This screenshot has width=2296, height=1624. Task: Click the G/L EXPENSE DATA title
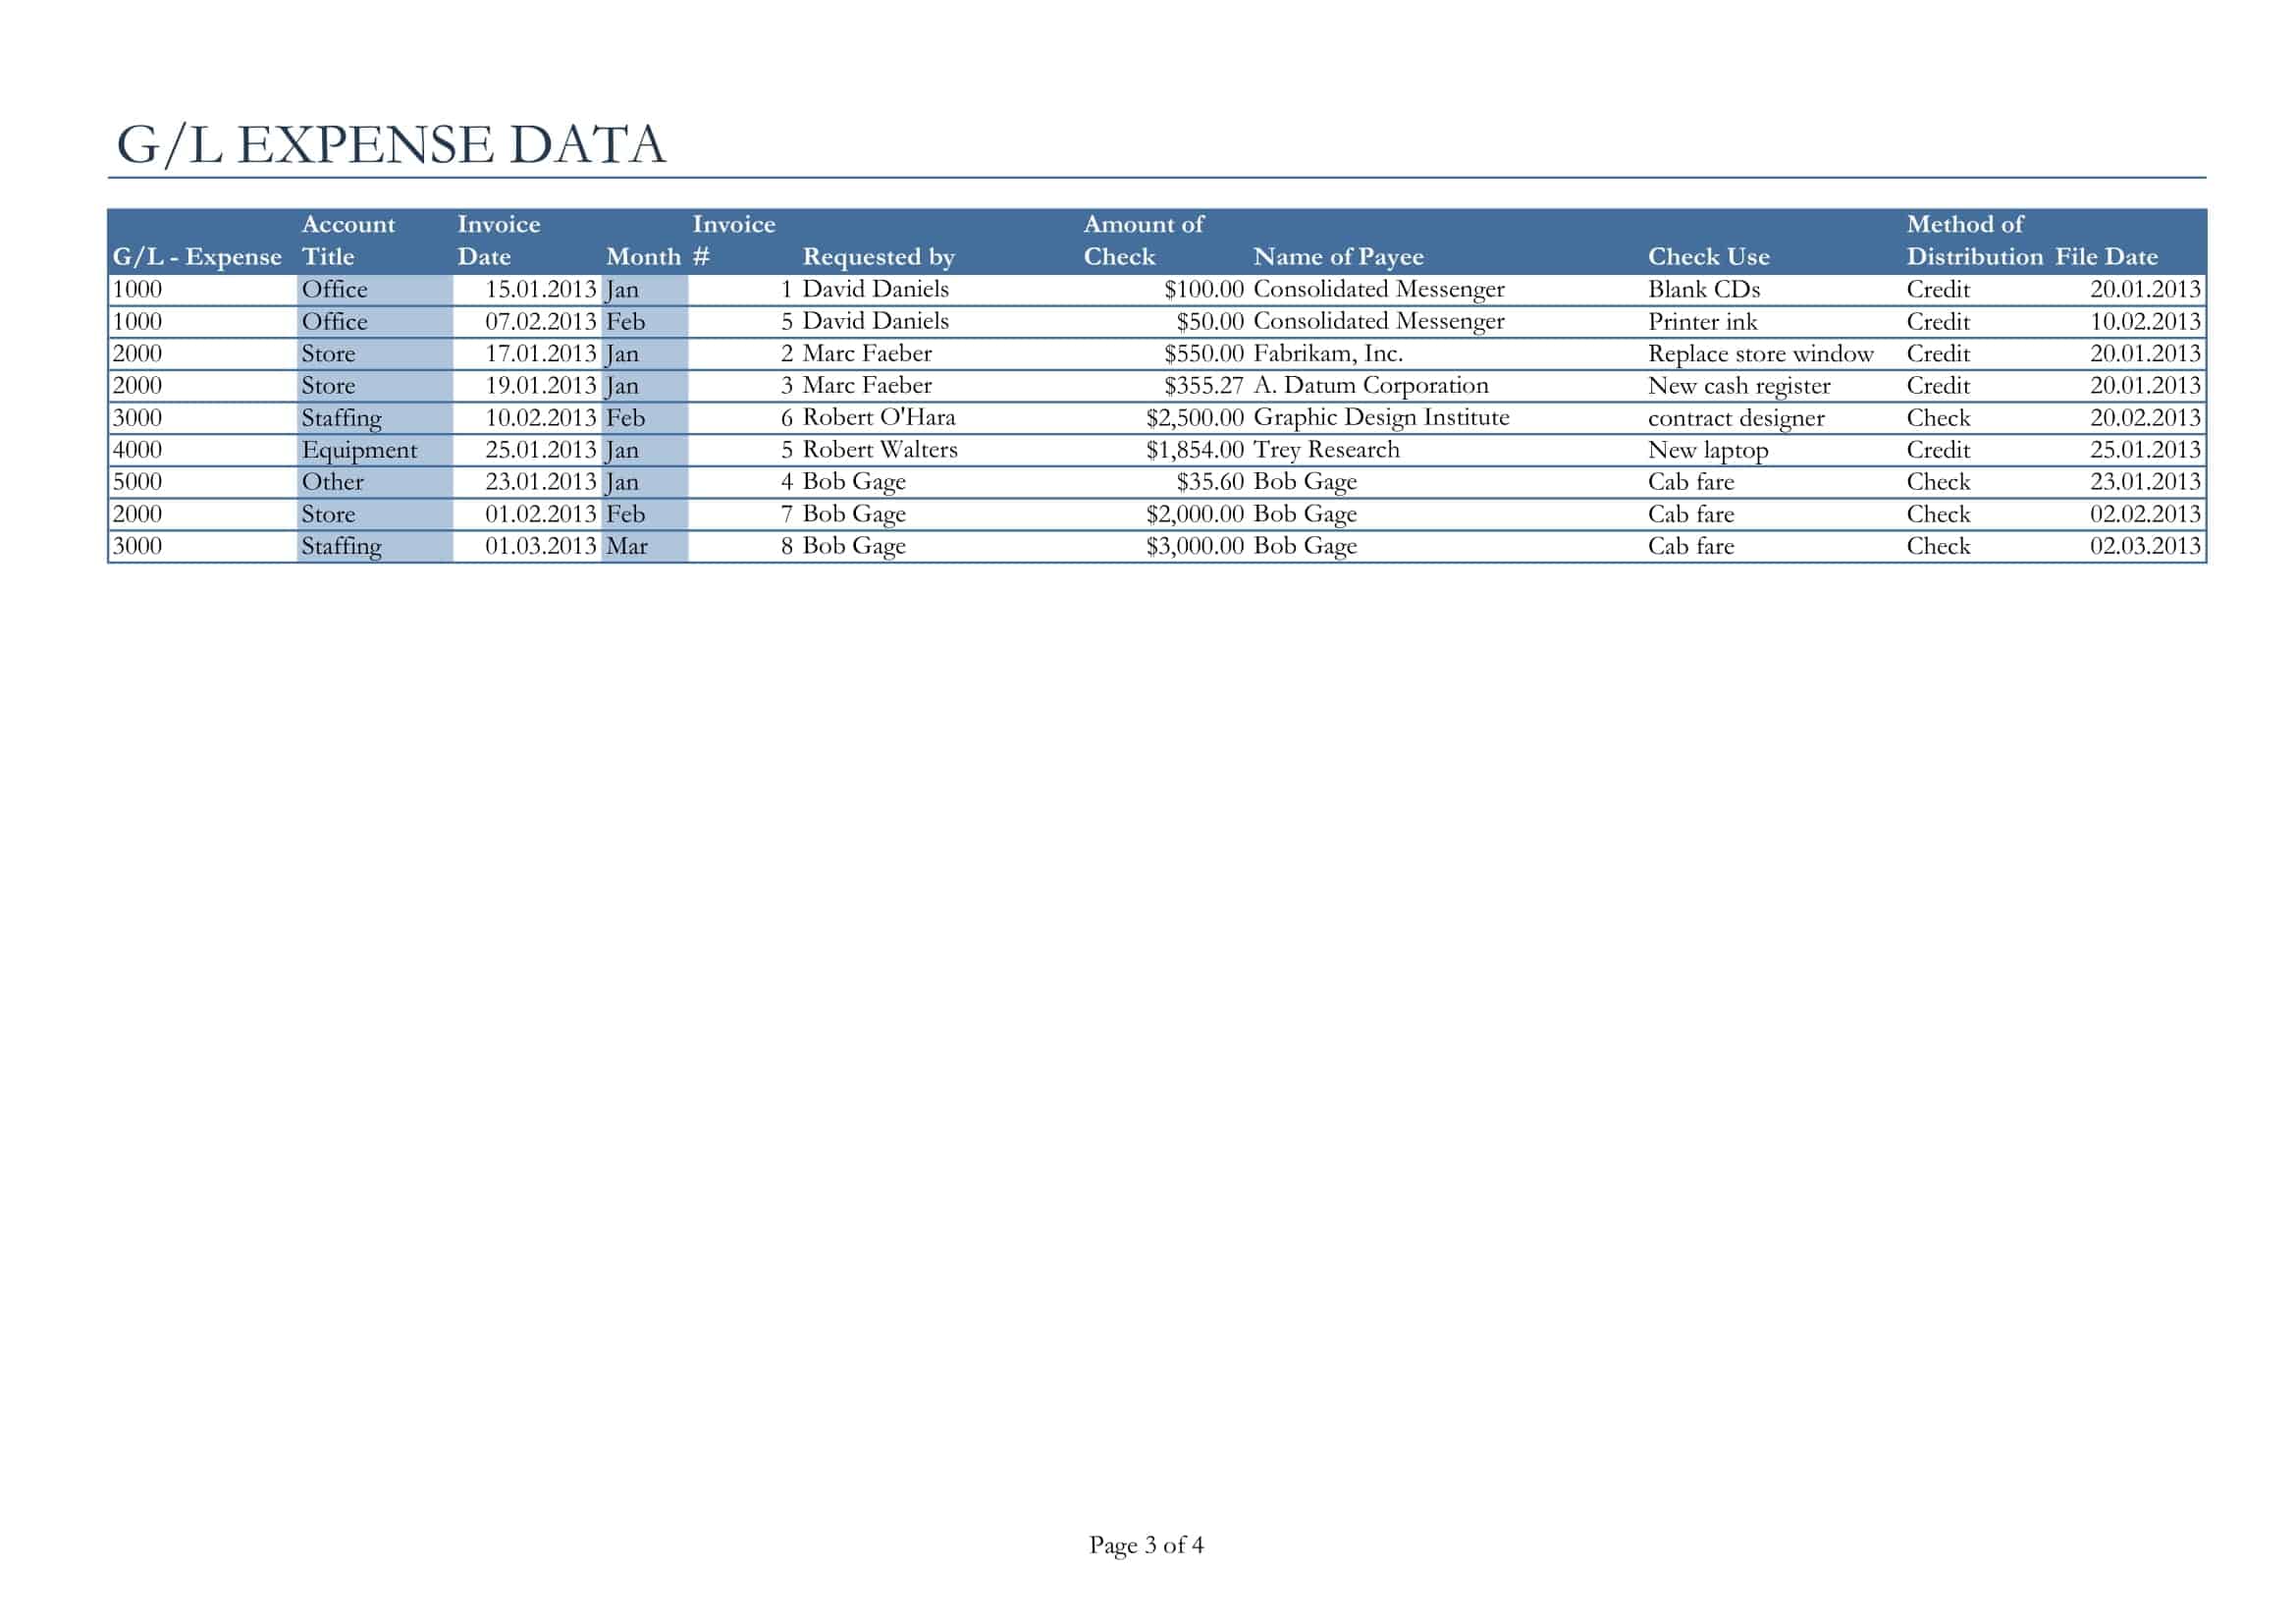coord(391,144)
